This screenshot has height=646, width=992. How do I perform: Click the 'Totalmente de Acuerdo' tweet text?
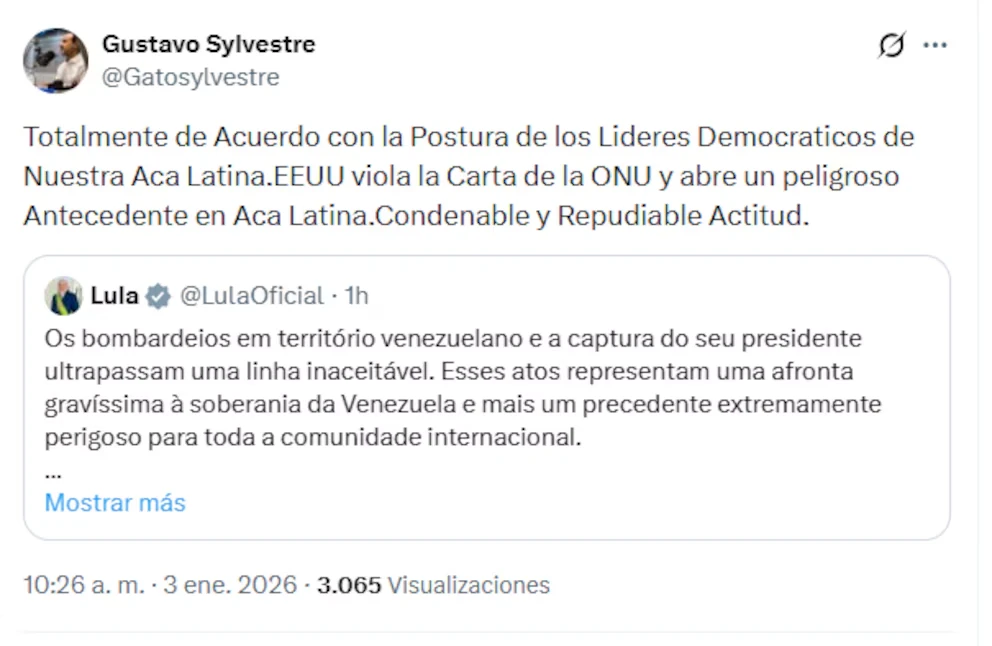coord(468,136)
